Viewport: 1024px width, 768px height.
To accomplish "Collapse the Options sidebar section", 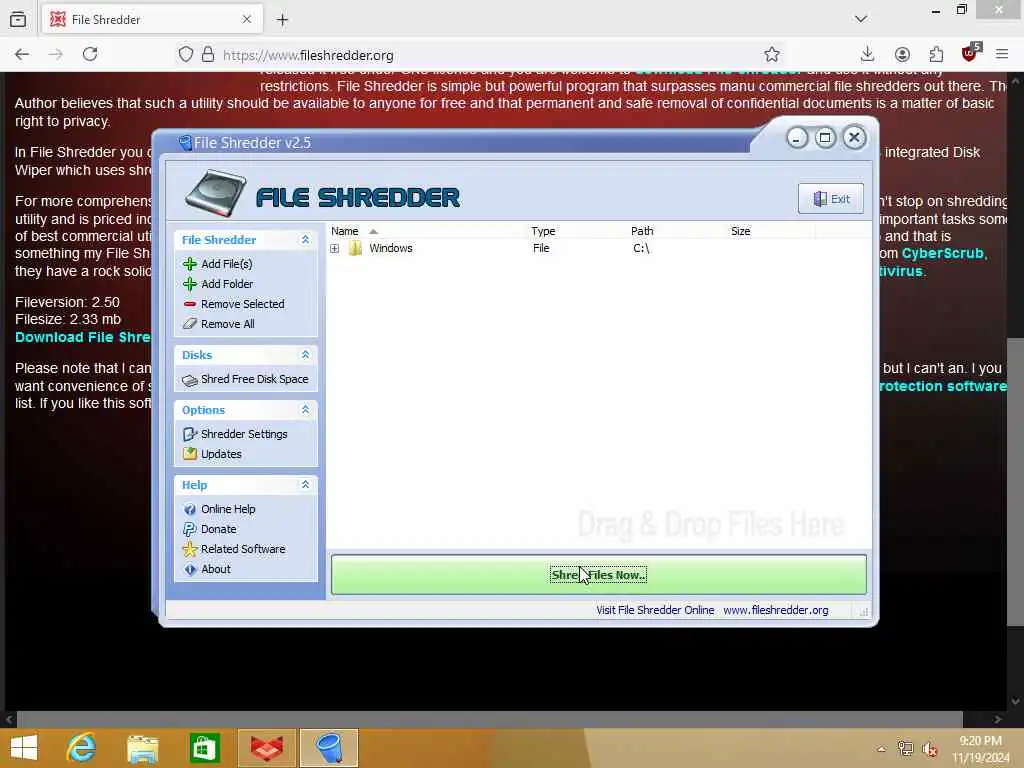I will (x=305, y=409).
